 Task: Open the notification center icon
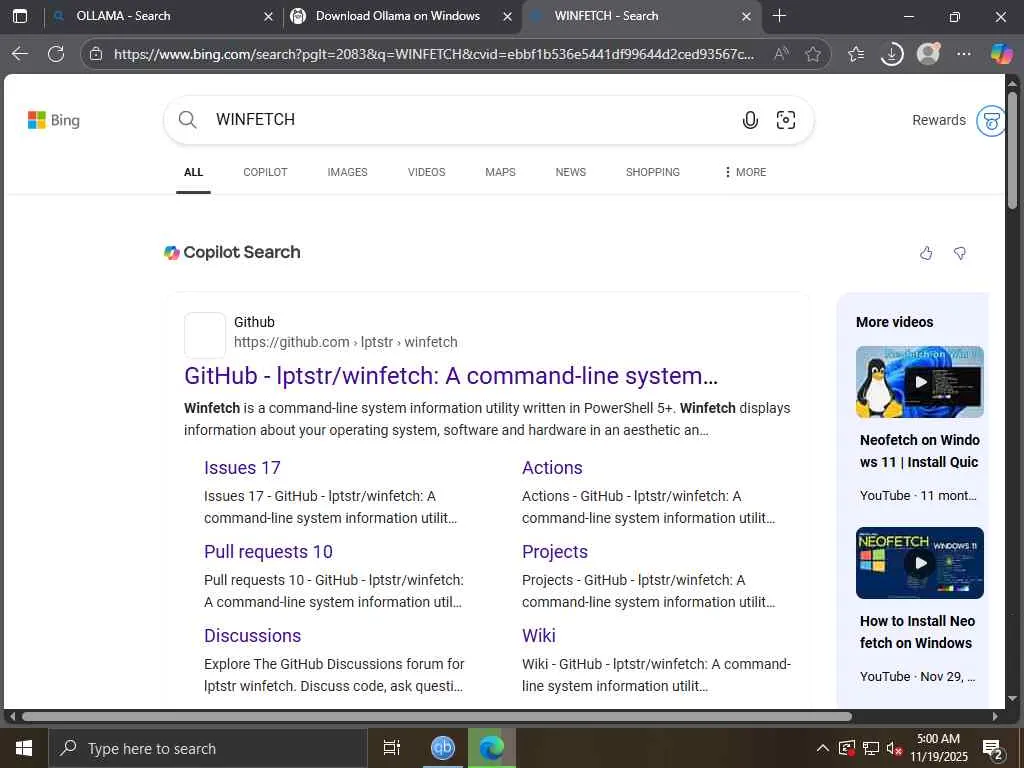click(993, 749)
